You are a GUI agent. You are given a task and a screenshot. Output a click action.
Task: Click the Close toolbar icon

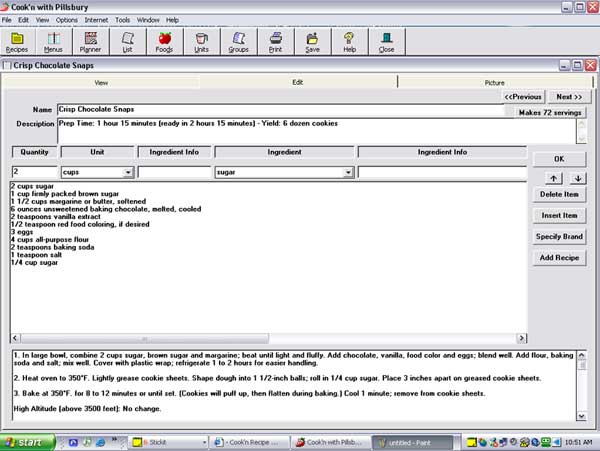coord(386,42)
